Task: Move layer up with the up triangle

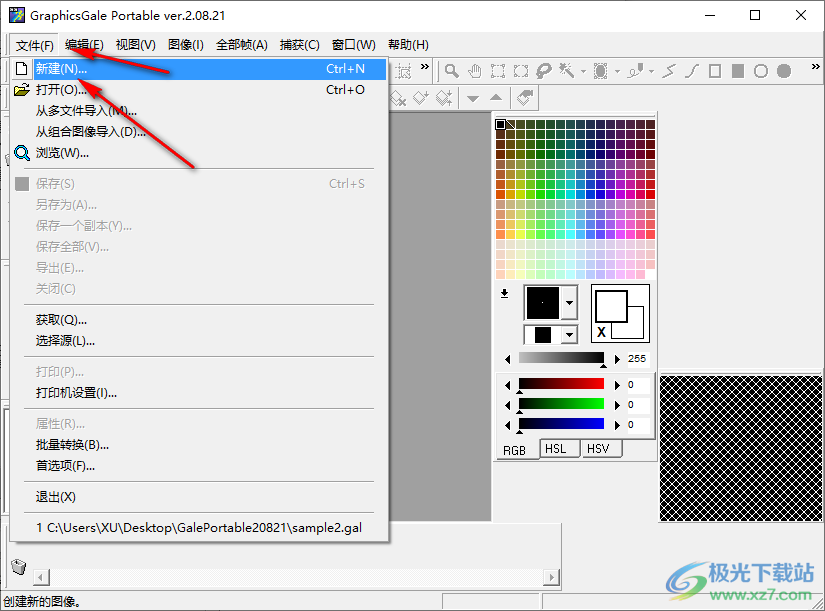Action: point(496,98)
